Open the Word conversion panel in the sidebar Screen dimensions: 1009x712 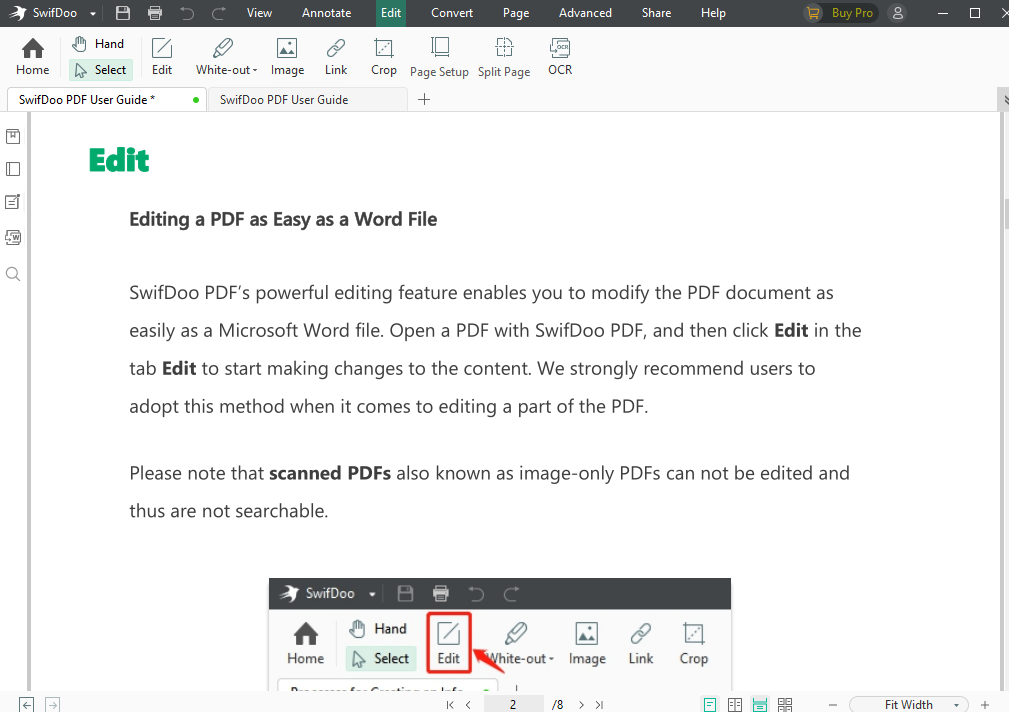[13, 238]
